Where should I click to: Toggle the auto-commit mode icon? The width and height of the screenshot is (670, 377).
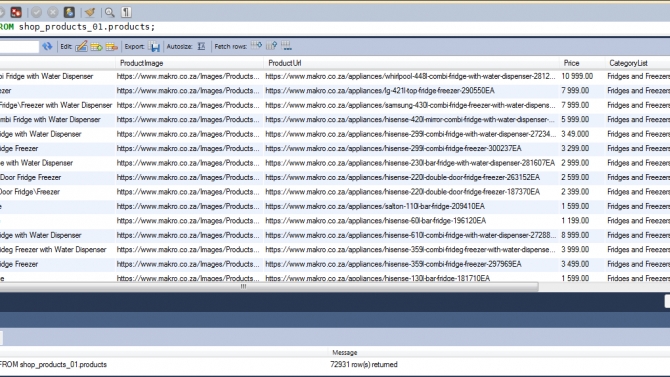[x=69, y=12]
